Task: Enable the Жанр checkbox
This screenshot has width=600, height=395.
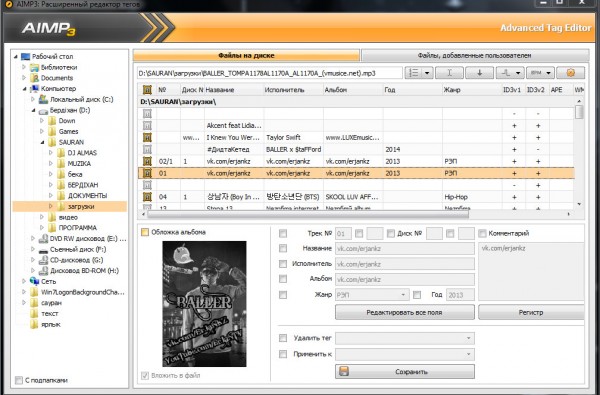Action: (x=283, y=295)
